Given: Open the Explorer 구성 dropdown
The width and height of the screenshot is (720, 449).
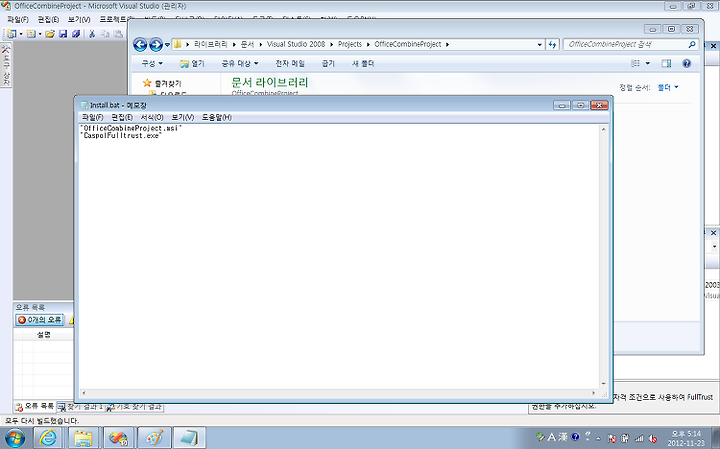Looking at the screenshot, I should point(152,63).
